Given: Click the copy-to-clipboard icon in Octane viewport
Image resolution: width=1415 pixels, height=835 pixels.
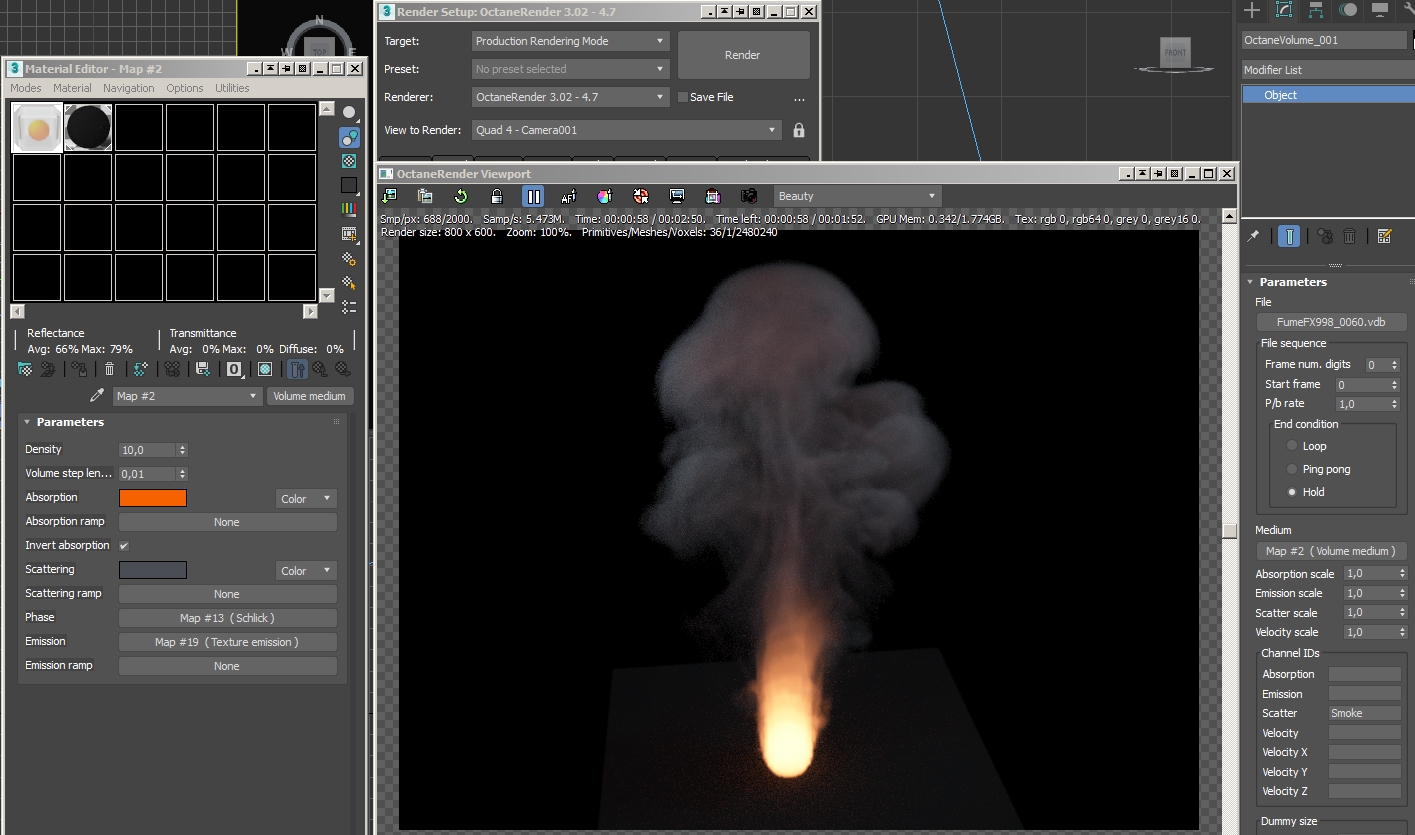Looking at the screenshot, I should point(425,196).
